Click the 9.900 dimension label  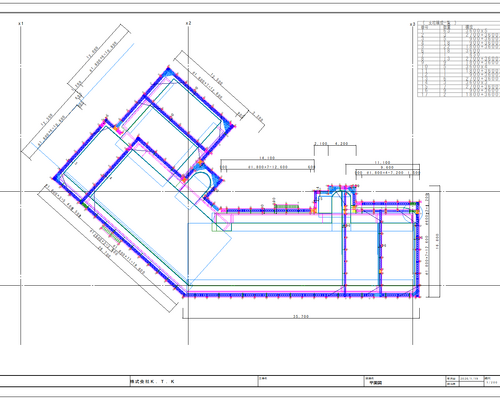(388, 168)
